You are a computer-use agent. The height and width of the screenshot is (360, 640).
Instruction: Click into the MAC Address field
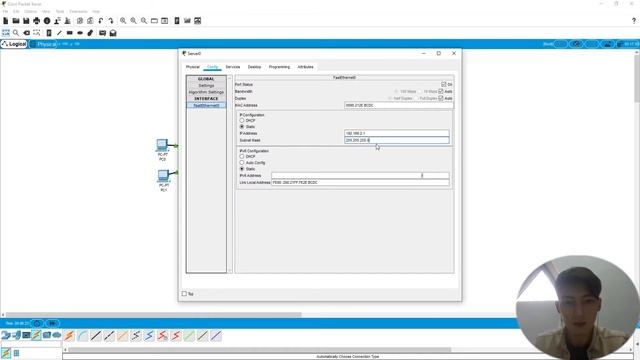(399, 105)
